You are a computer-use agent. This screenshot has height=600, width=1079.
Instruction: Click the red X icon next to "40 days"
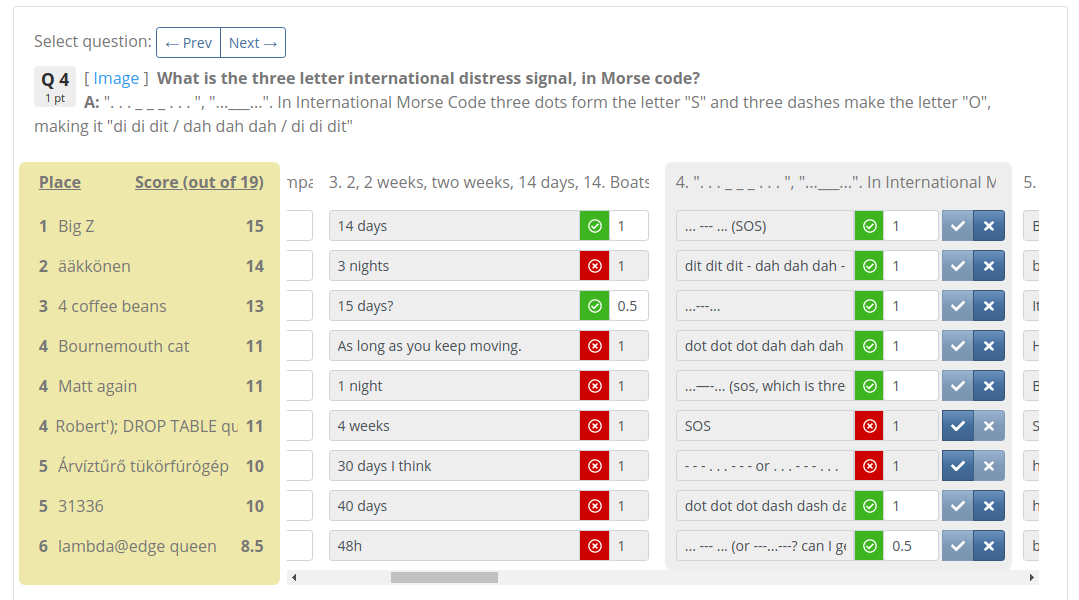595,505
